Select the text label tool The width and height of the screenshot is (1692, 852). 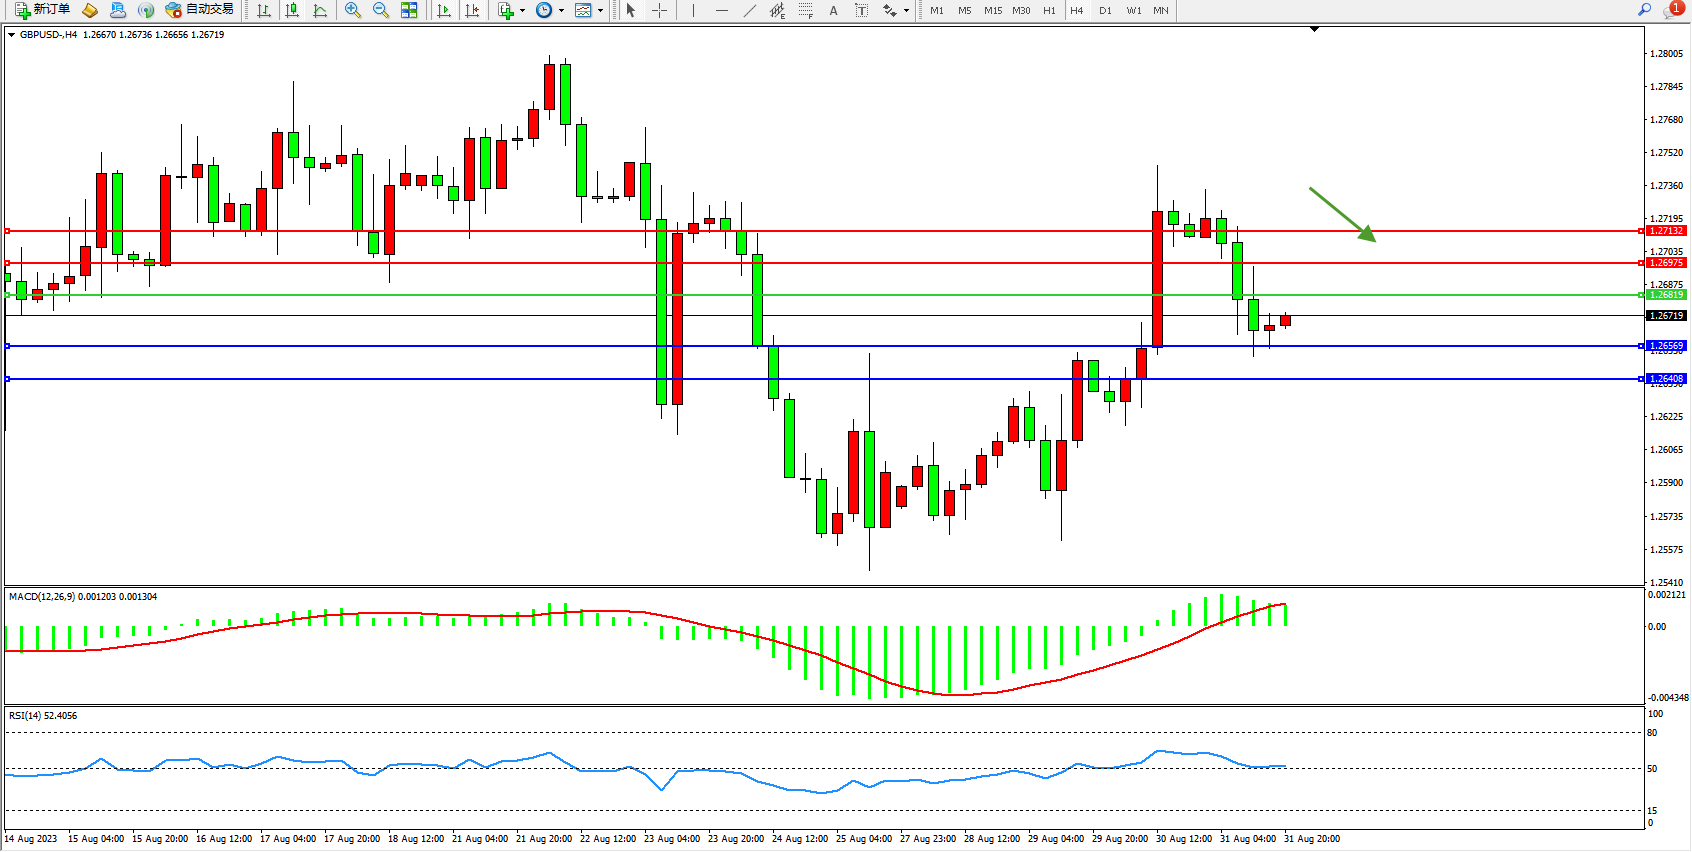pos(862,10)
